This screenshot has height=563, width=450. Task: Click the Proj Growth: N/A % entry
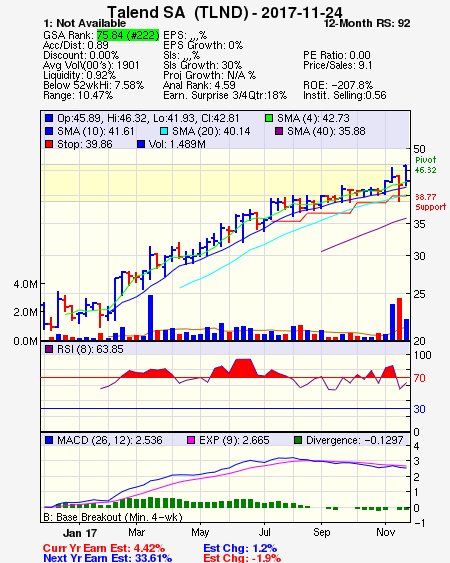click(209, 75)
